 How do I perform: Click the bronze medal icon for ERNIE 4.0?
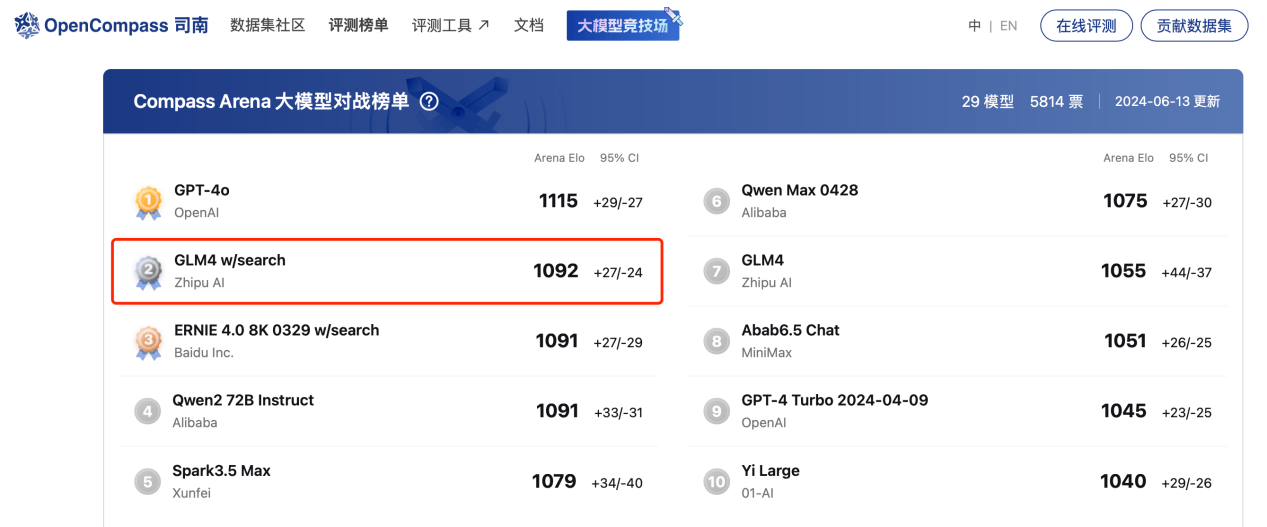click(x=148, y=342)
